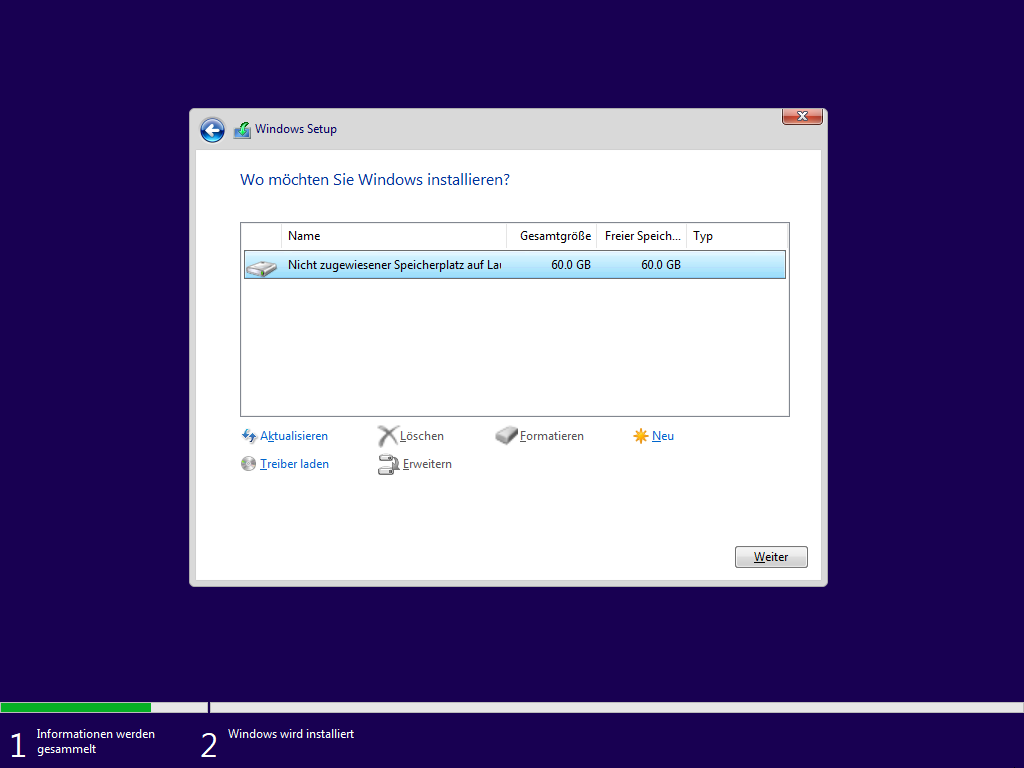Image resolution: width=1024 pixels, height=768 pixels.
Task: Click the Neu link text
Action: [x=663, y=436]
